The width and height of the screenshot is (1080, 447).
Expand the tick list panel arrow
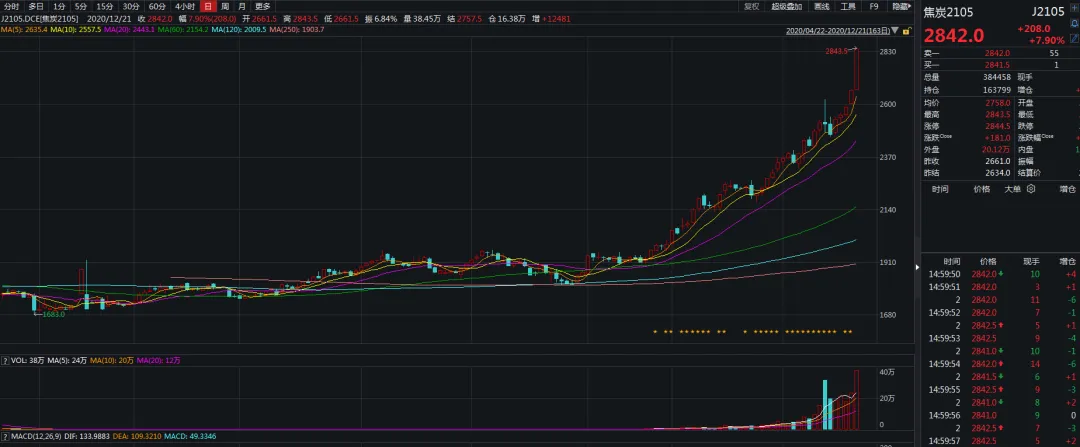click(918, 267)
